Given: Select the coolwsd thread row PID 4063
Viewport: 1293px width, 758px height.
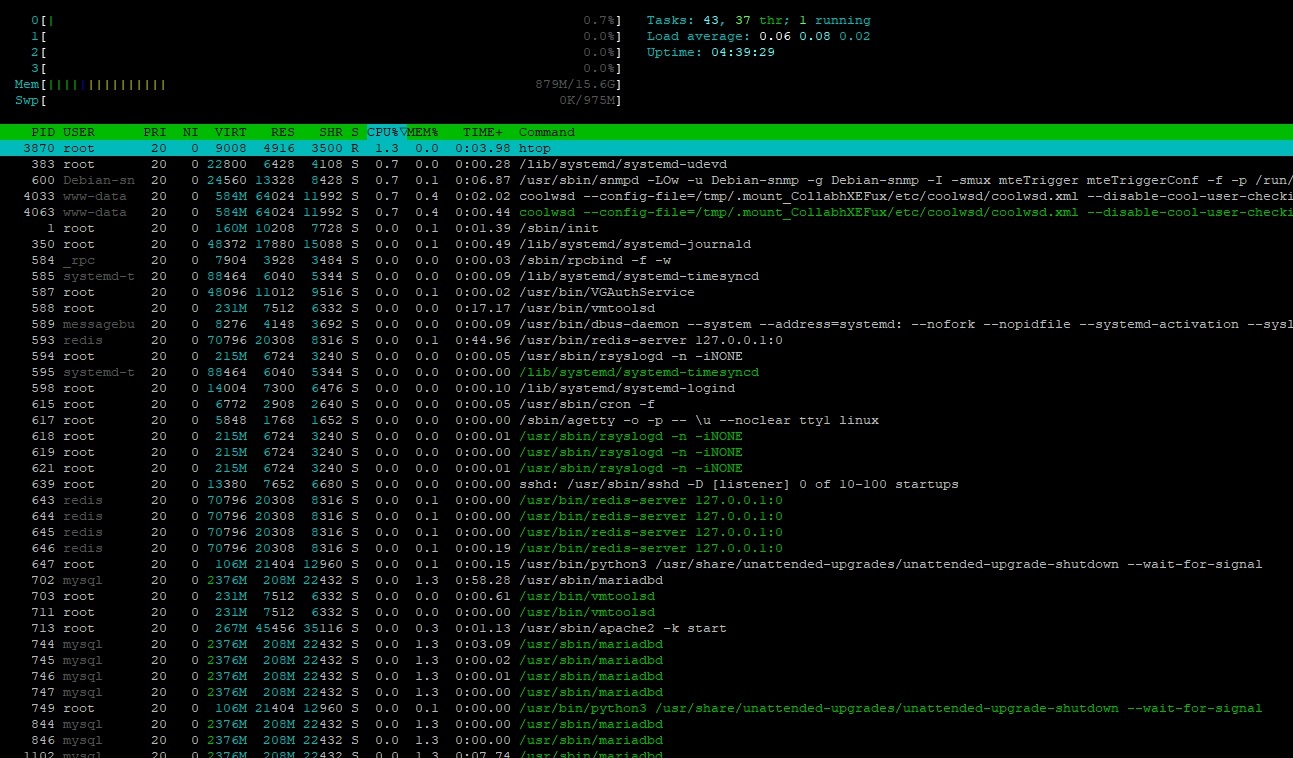Looking at the screenshot, I should [646, 212].
